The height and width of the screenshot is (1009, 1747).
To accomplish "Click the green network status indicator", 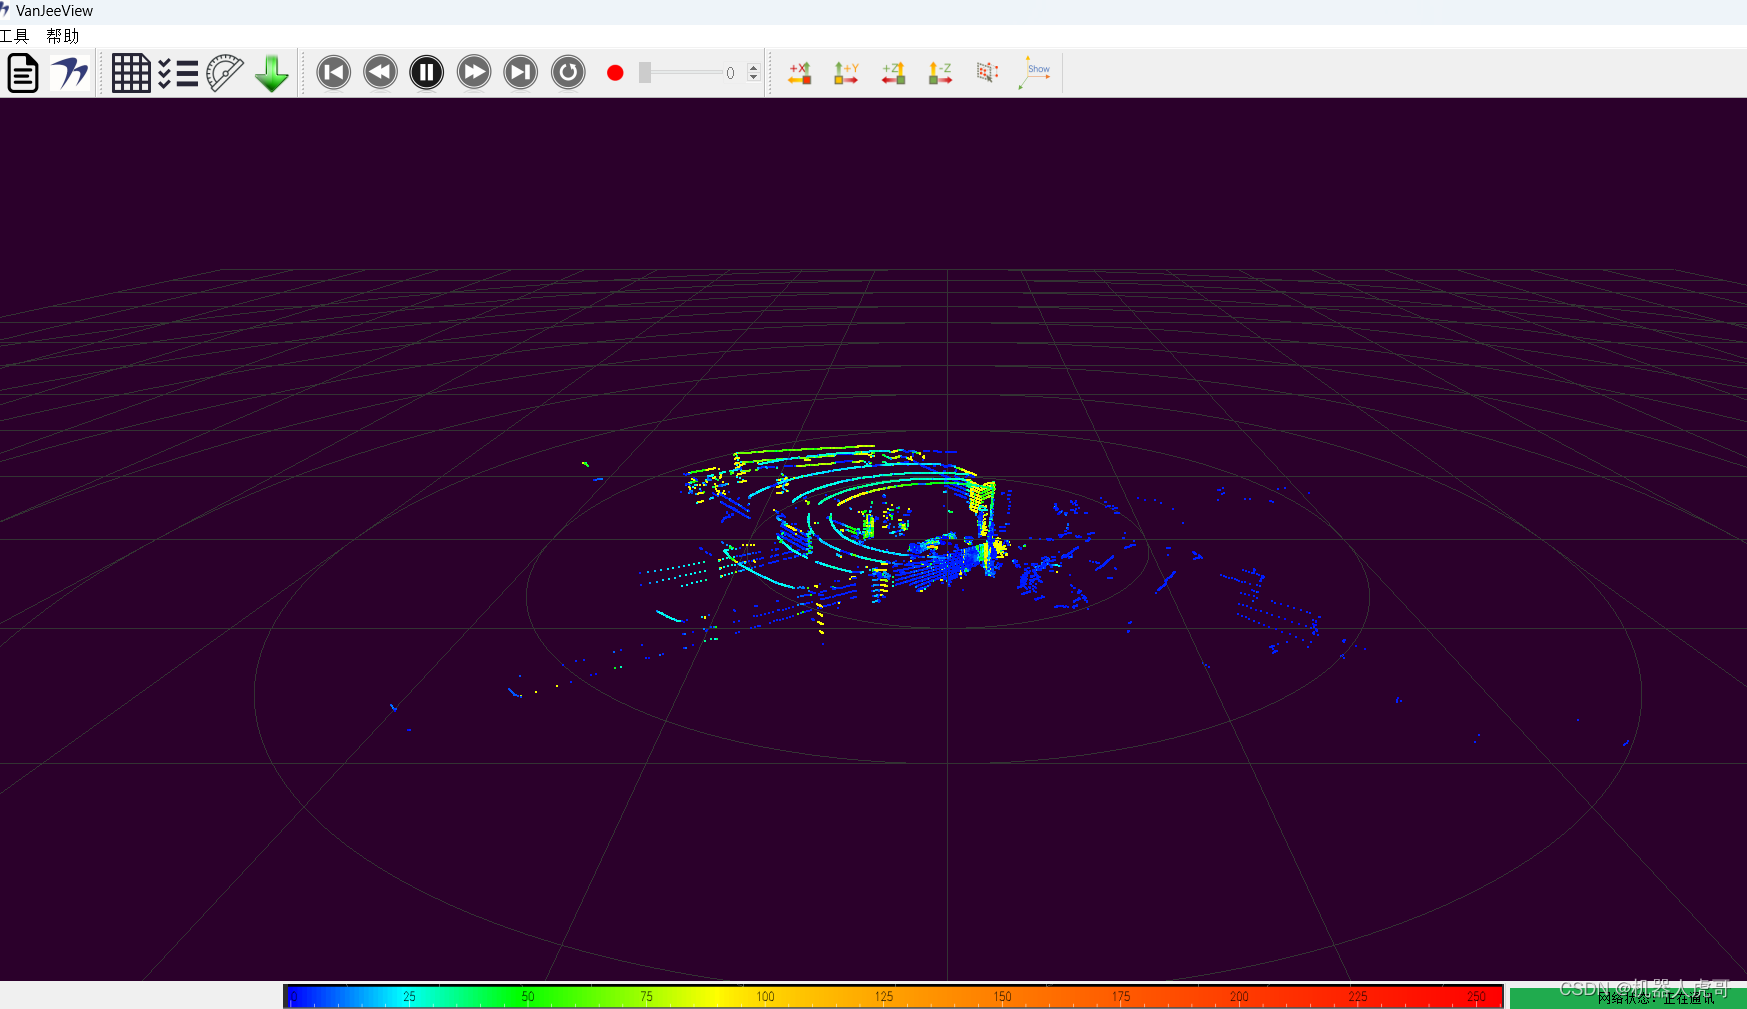I will tap(1628, 997).
